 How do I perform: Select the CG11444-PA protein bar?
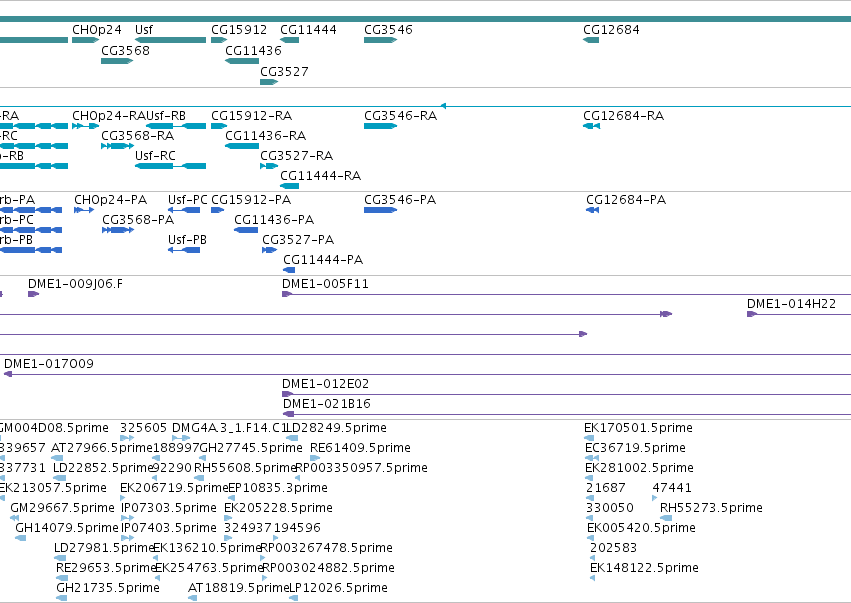pyautogui.click(x=289, y=270)
